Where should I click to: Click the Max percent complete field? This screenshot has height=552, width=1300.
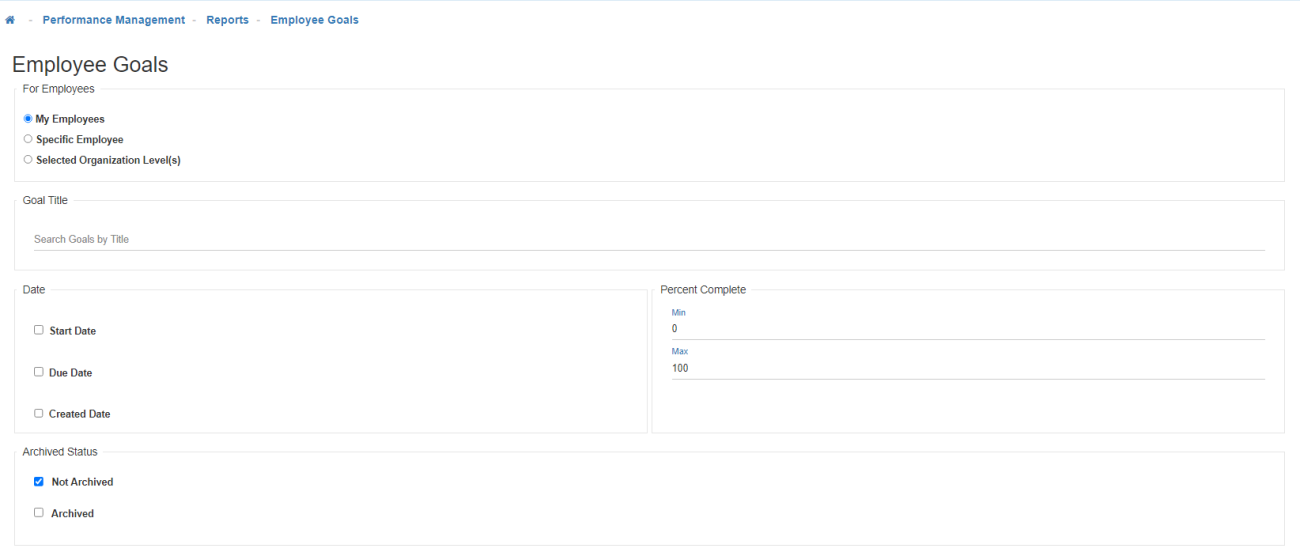tap(967, 368)
